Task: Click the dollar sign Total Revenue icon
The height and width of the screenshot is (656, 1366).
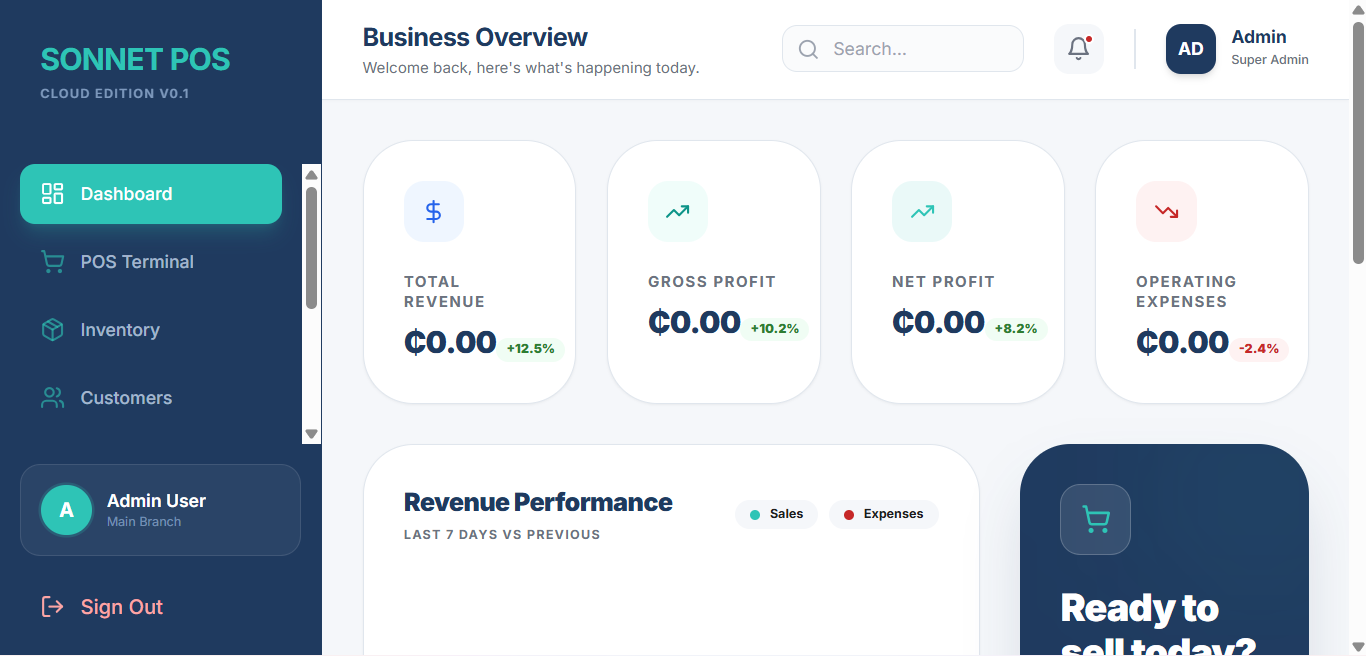Action: (433, 211)
